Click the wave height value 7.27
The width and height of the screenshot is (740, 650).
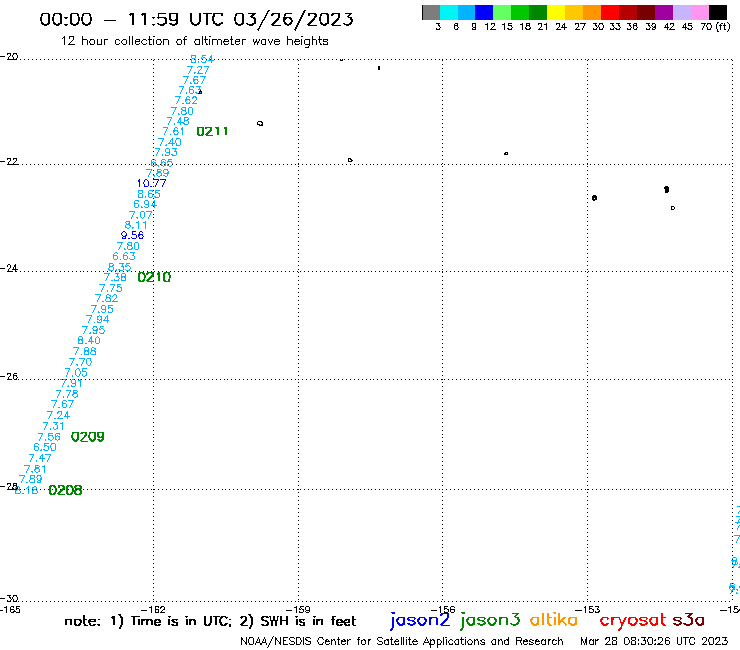coord(198,70)
